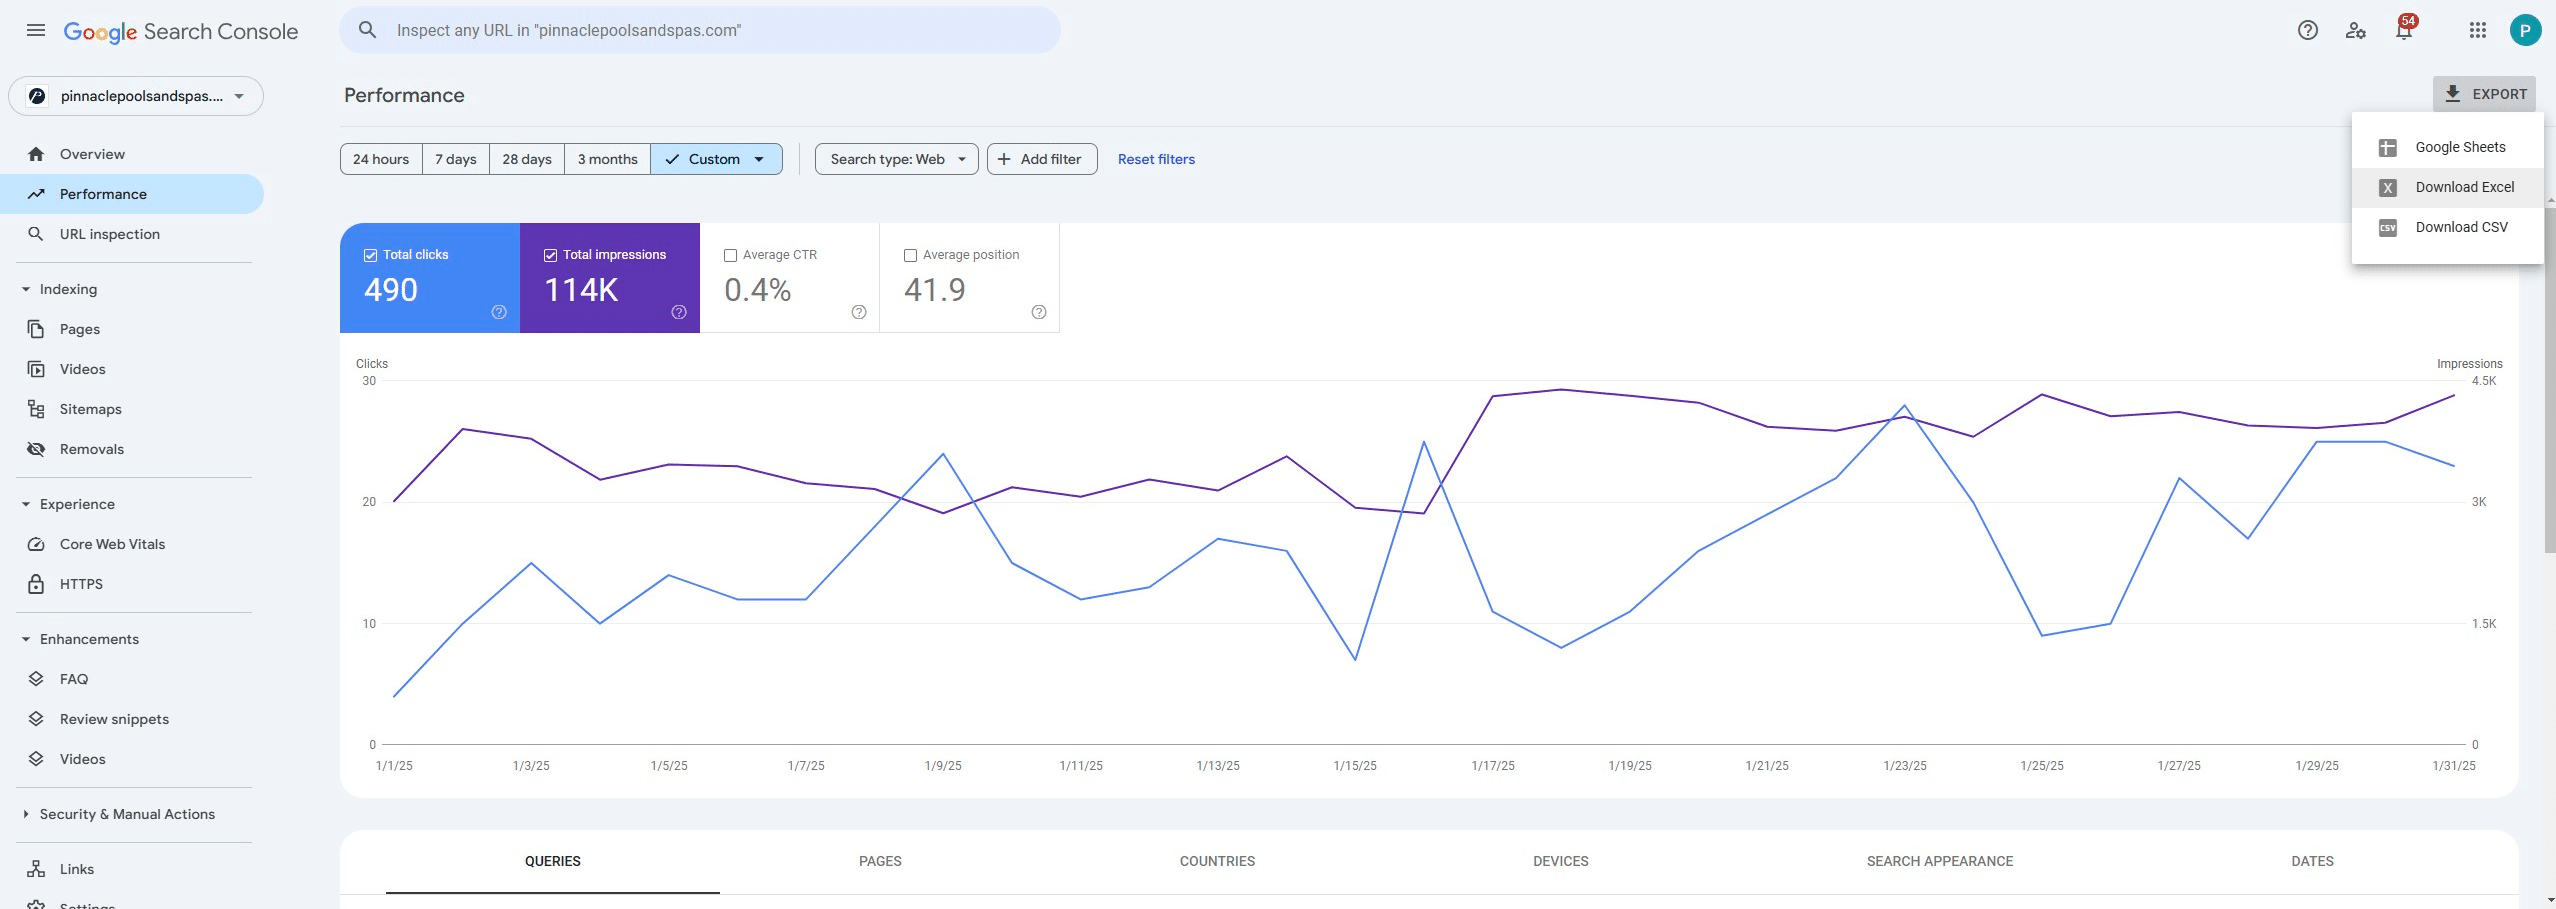
Task: Open the notifications bell icon
Action: pyautogui.click(x=2404, y=30)
